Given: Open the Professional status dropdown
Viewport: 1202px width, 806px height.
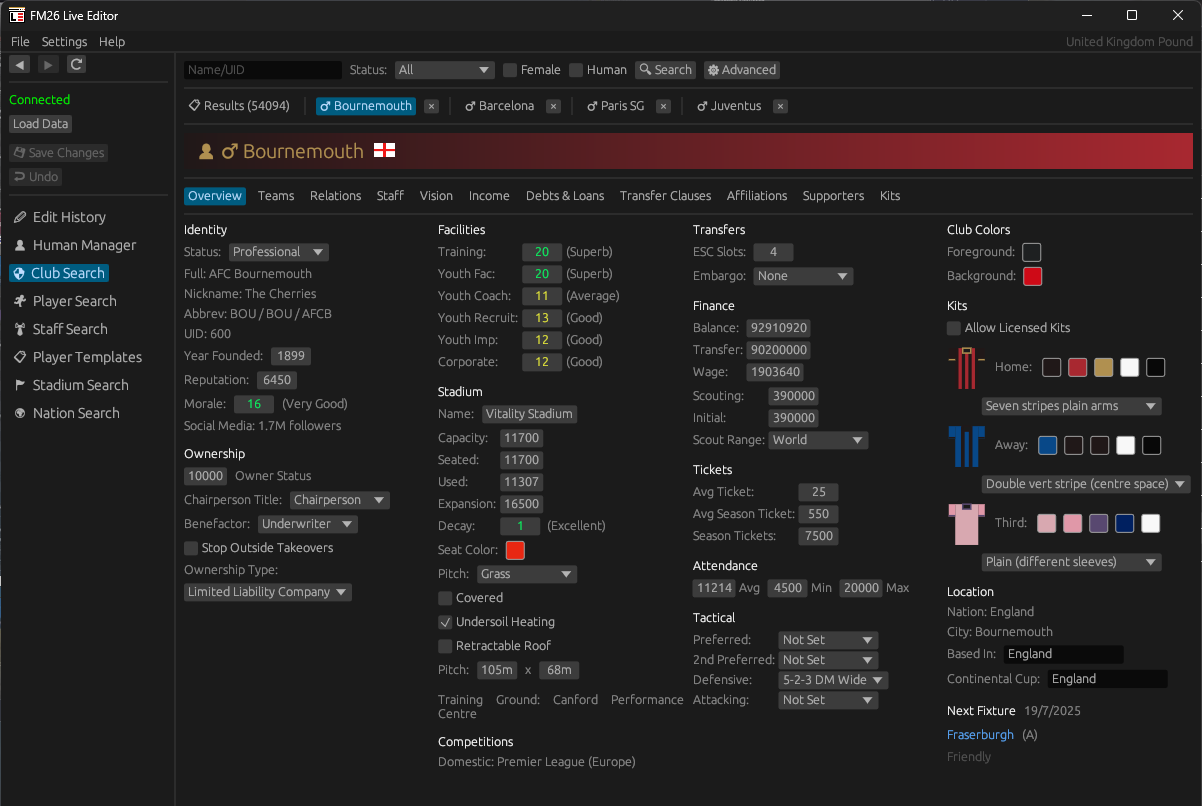Looking at the screenshot, I should pyautogui.click(x=278, y=252).
